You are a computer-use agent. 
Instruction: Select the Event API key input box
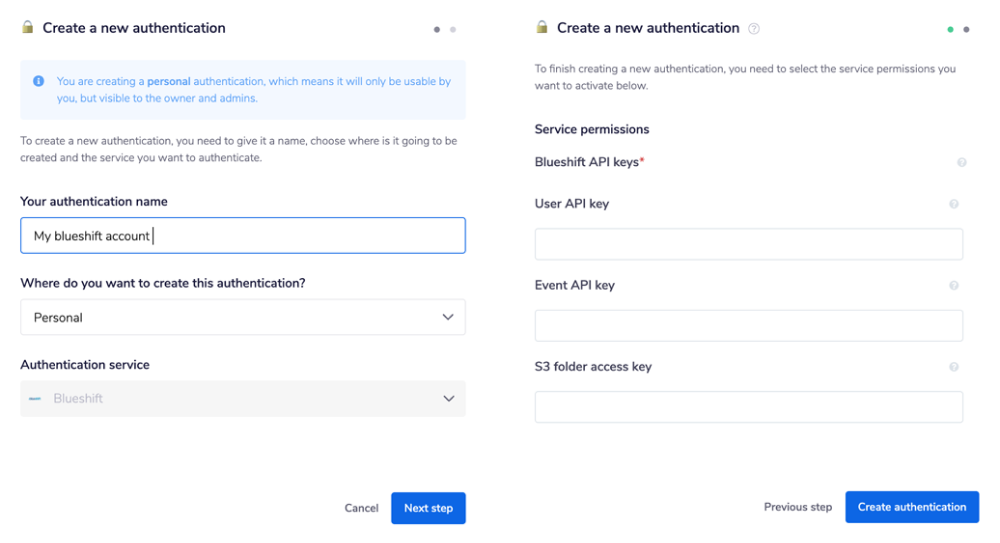pos(748,326)
